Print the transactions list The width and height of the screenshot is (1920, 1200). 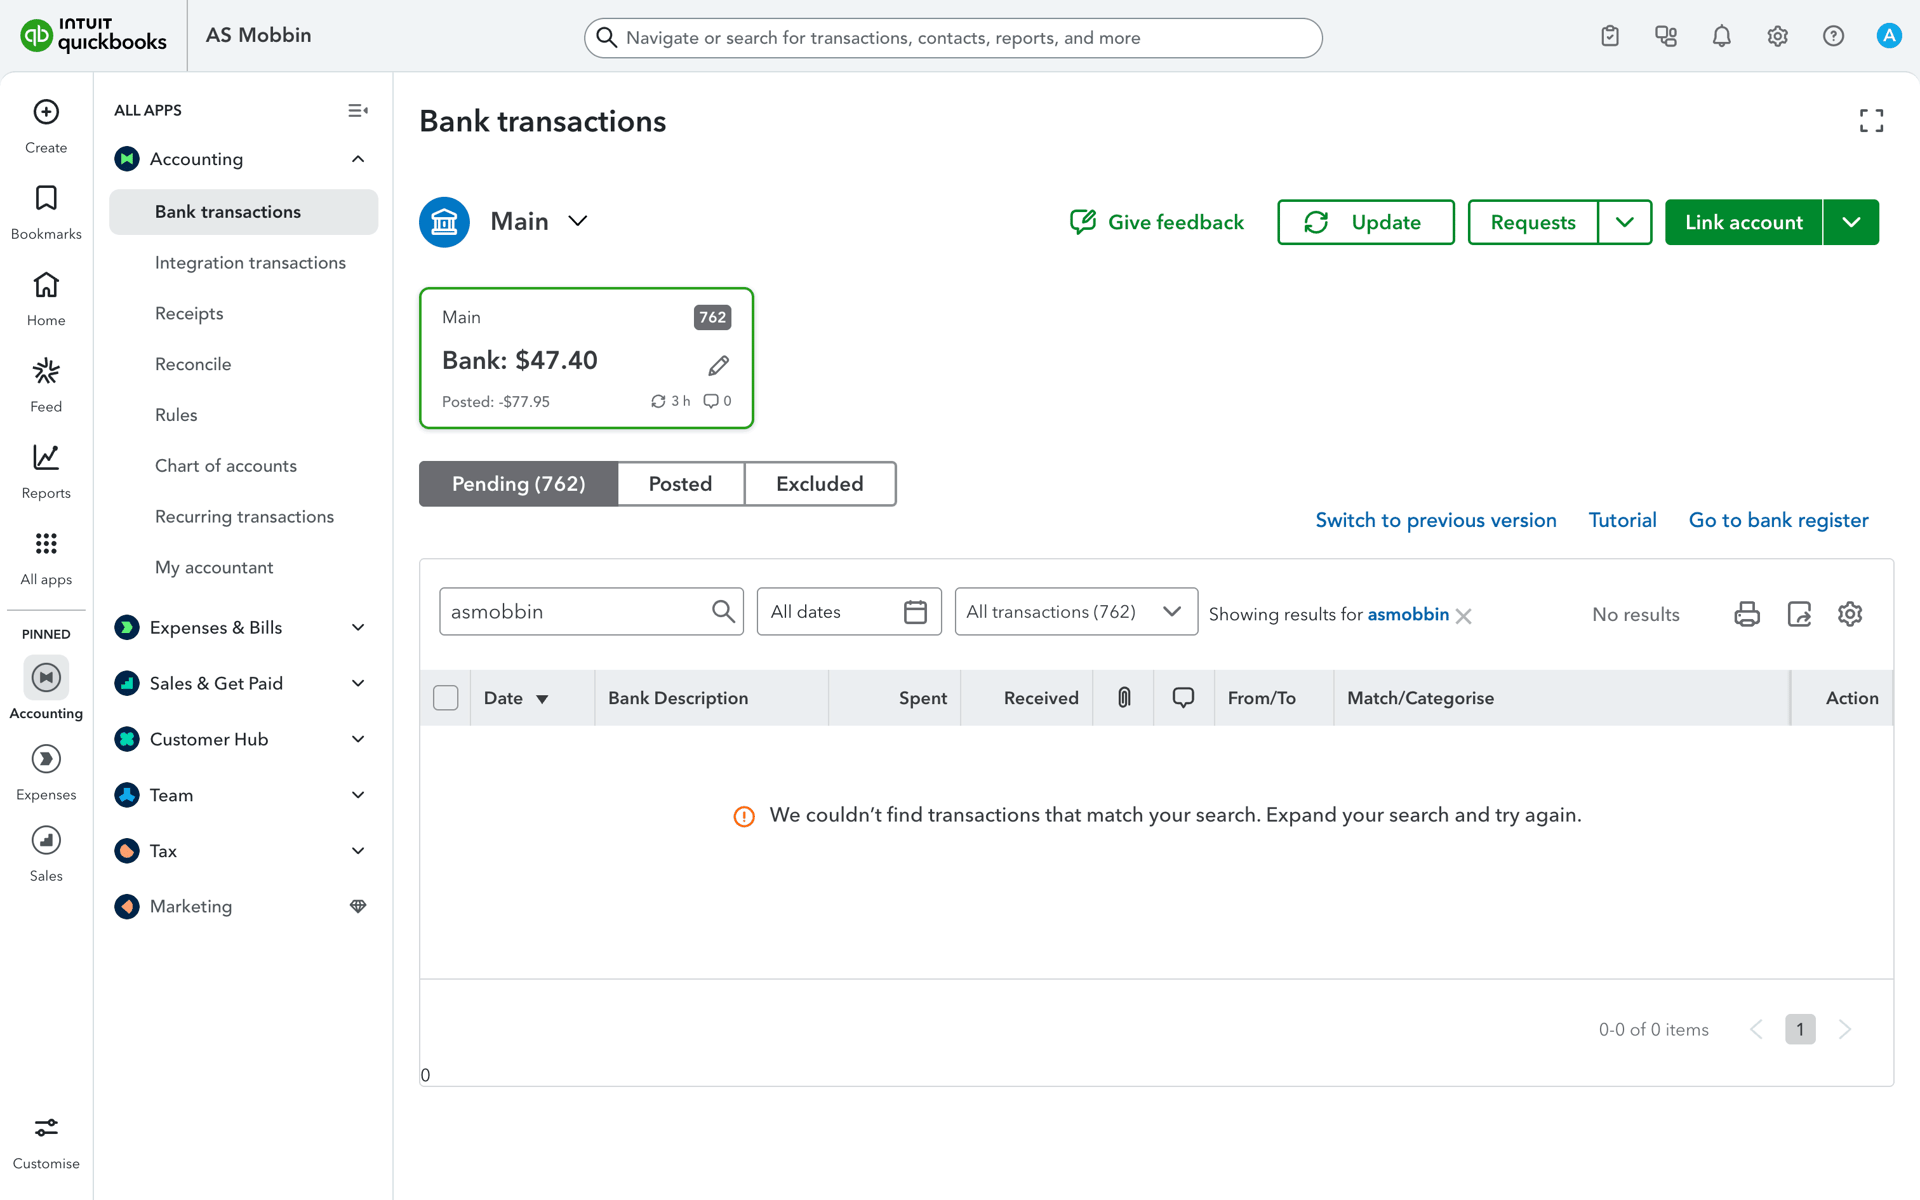[1747, 614]
